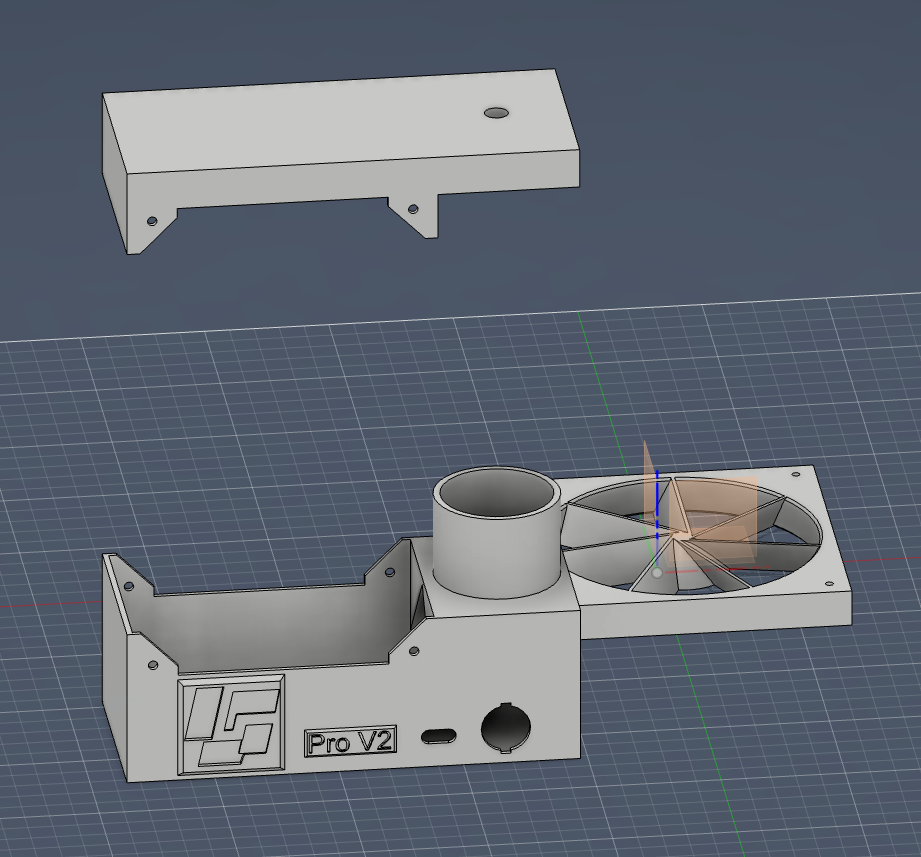Screen dimensions: 921x857
Task: Select the large round port hole on front
Action: [506, 727]
